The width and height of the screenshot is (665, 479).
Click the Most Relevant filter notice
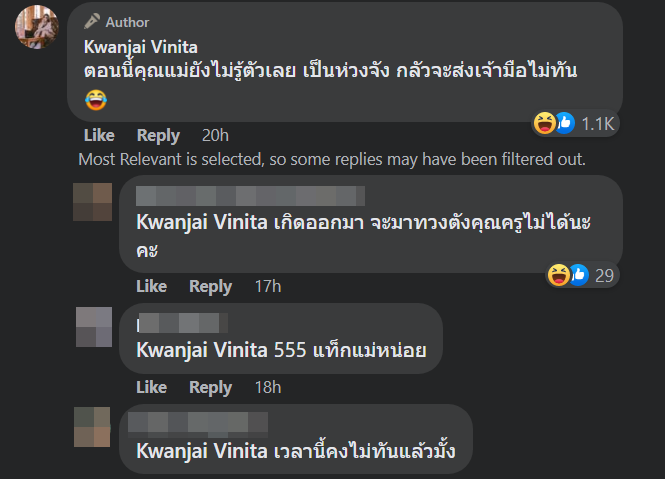click(331, 159)
